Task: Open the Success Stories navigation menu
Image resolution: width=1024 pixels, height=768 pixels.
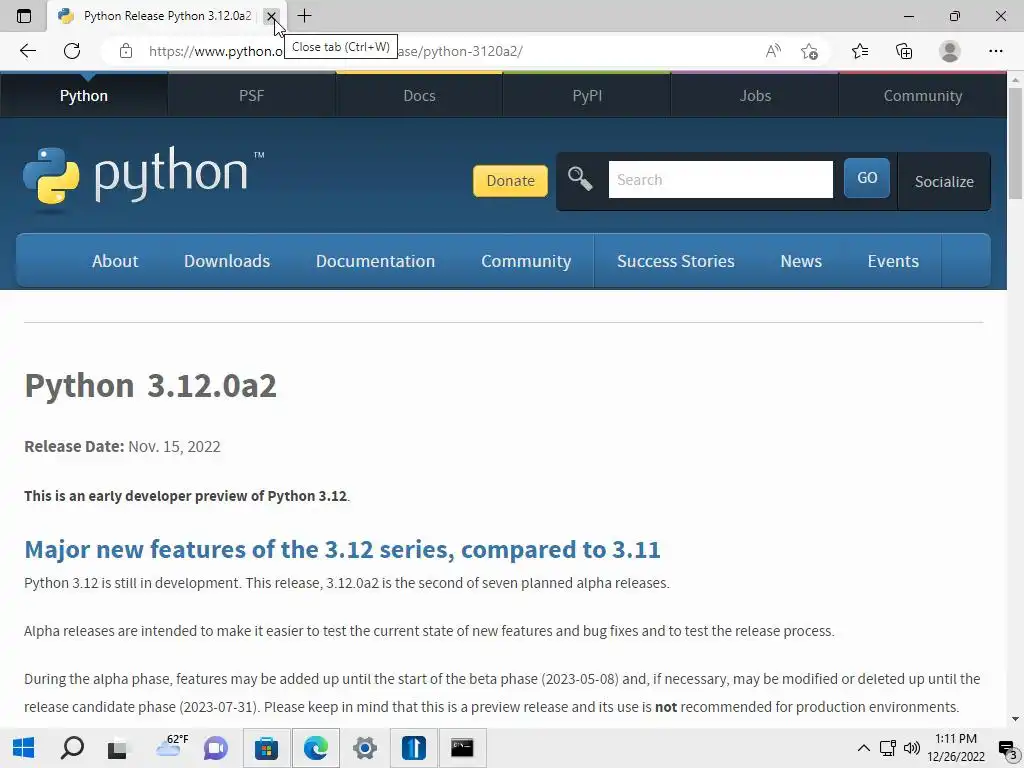Action: point(675,261)
